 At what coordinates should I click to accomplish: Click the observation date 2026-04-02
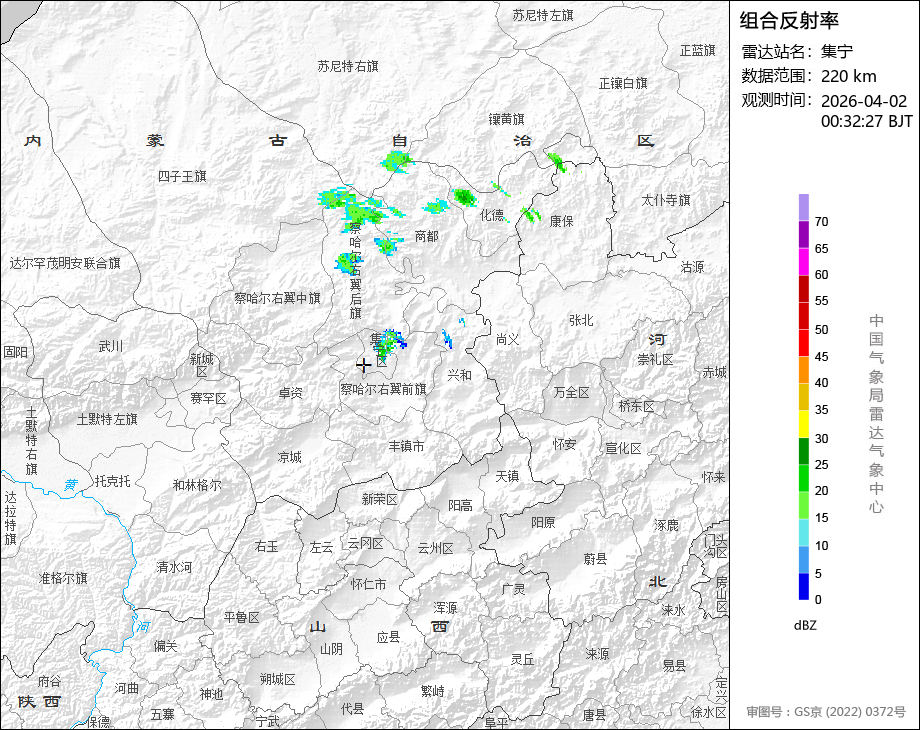[x=864, y=101]
